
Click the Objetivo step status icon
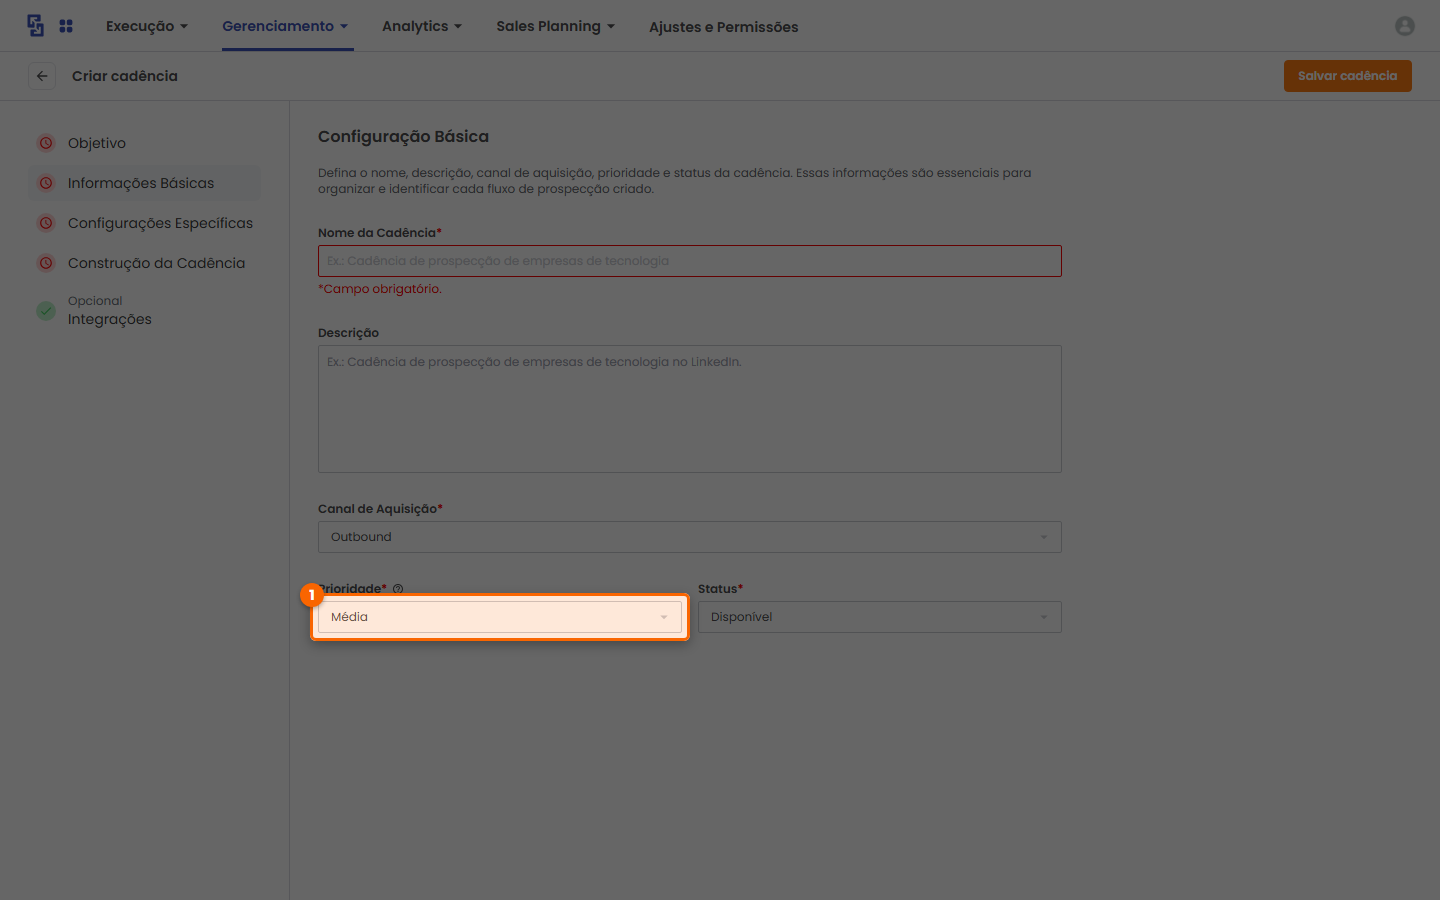click(46, 143)
